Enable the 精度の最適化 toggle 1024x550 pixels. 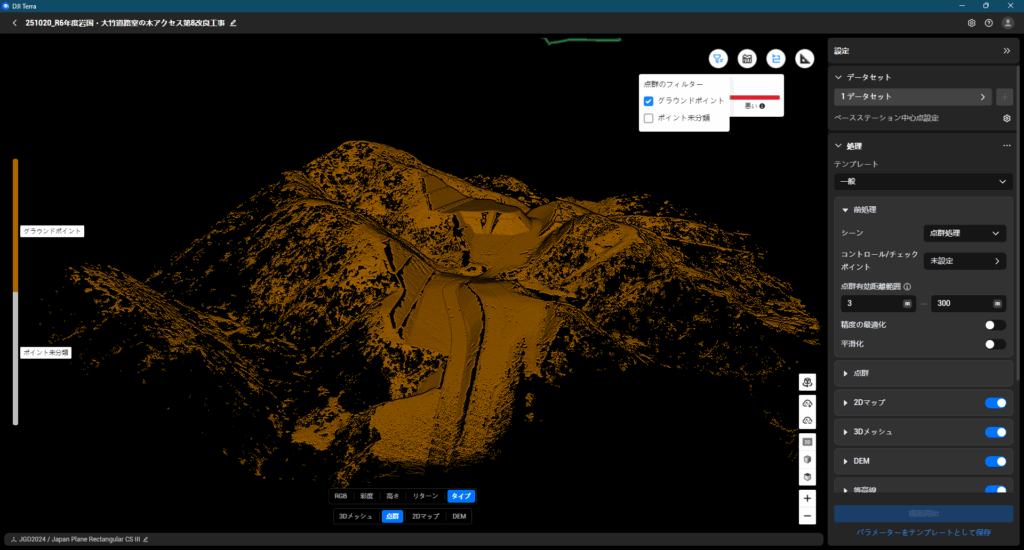[x=994, y=325]
